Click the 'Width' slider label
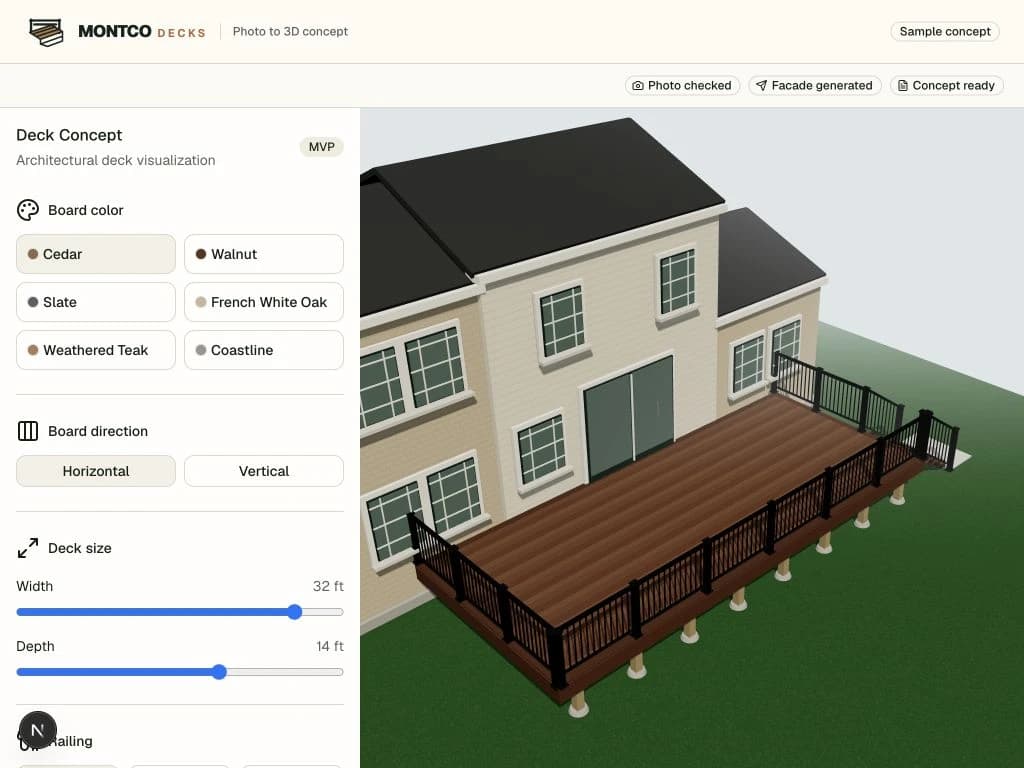Image resolution: width=1024 pixels, height=768 pixels. point(35,586)
